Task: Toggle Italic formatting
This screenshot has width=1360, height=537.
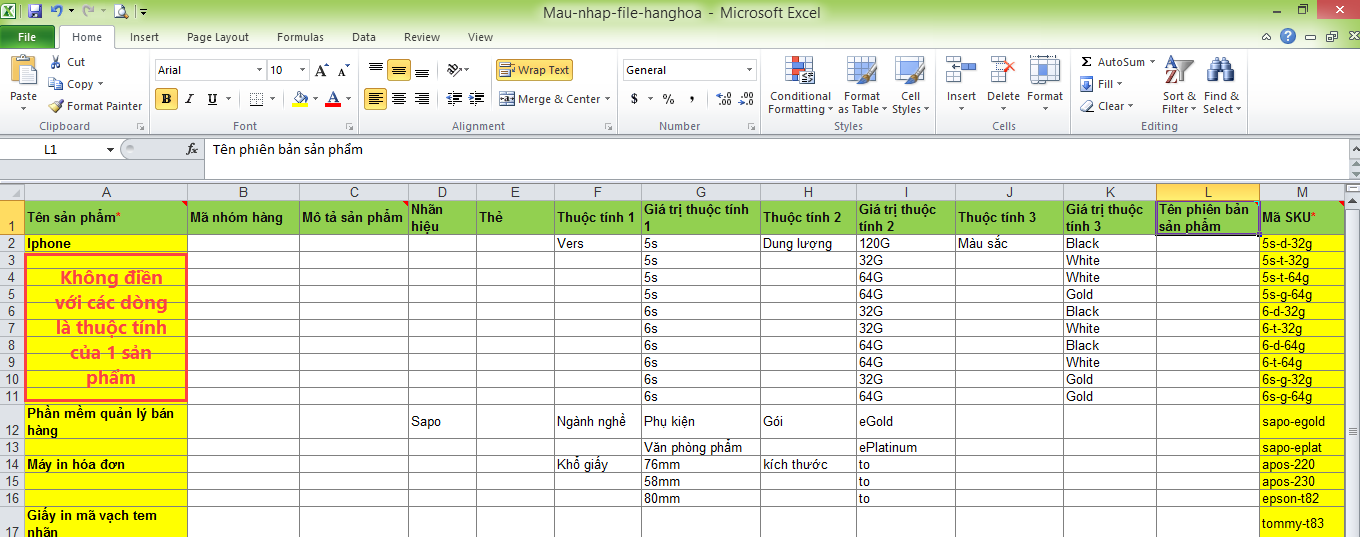Action: [189, 99]
